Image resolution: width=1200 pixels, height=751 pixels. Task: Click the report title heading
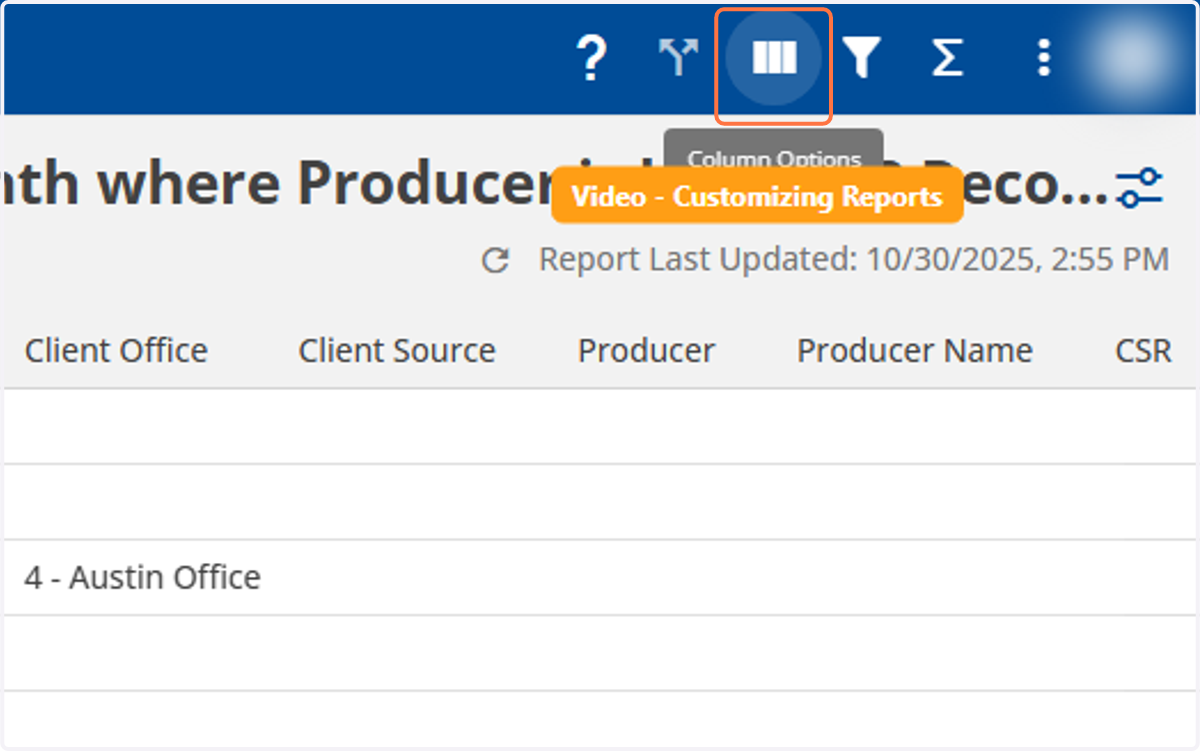coord(558,183)
